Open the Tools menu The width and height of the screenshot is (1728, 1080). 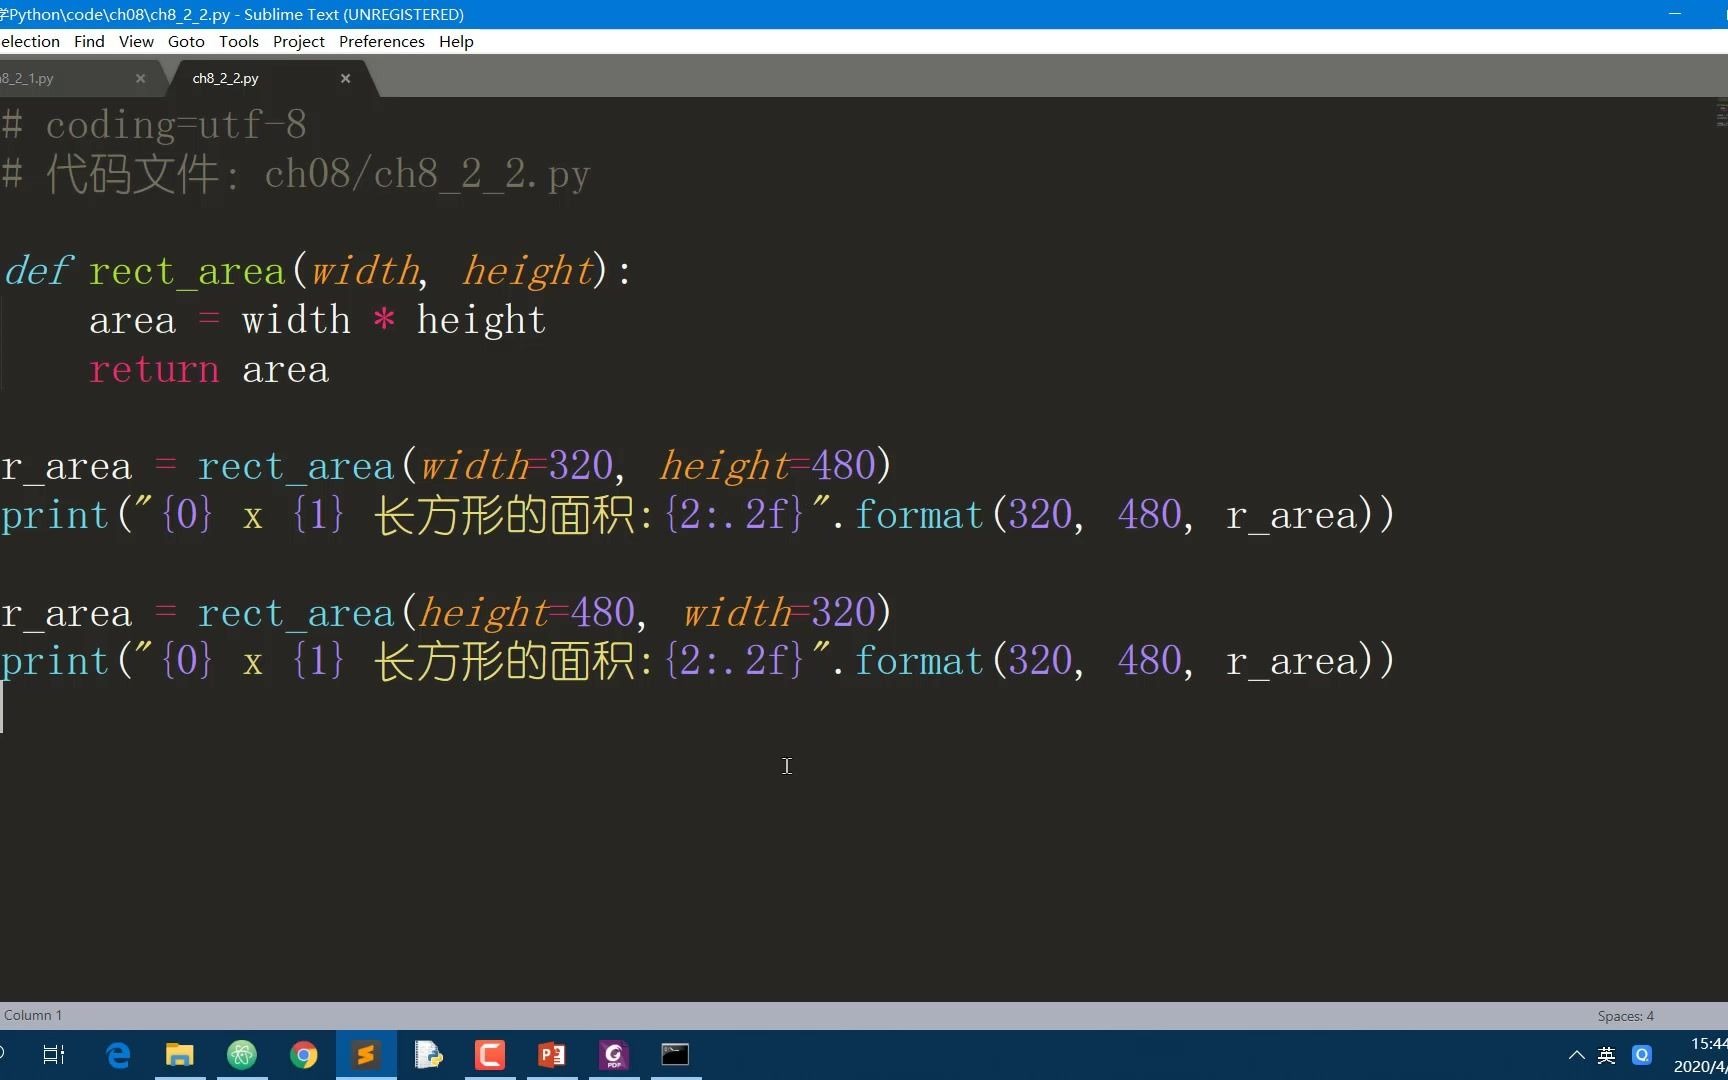pyautogui.click(x=239, y=41)
